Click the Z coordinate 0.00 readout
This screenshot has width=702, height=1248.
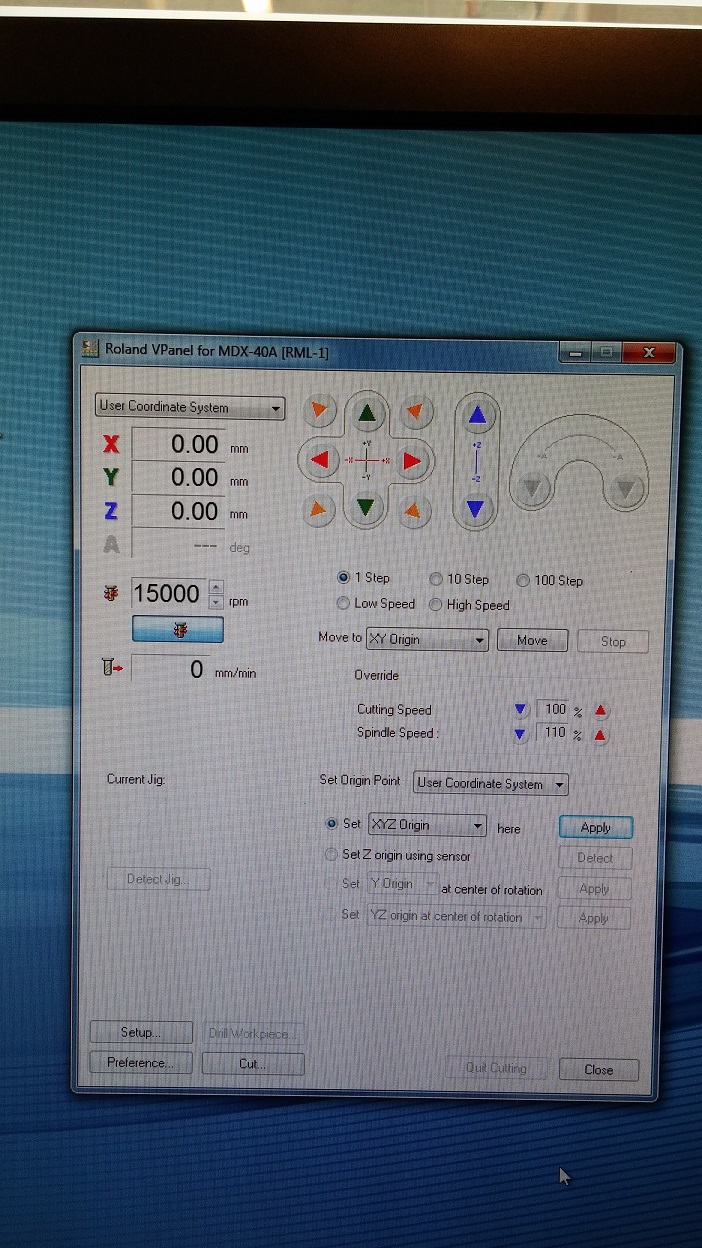click(178, 511)
